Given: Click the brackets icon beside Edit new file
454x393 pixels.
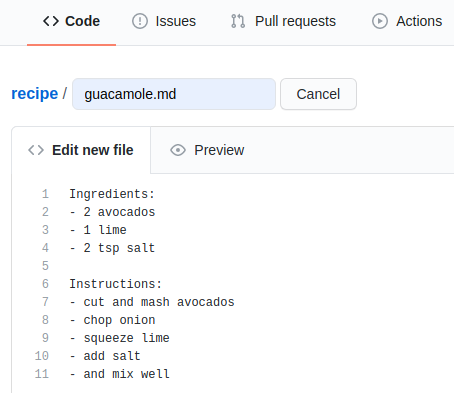Looking at the screenshot, I should click(36, 150).
